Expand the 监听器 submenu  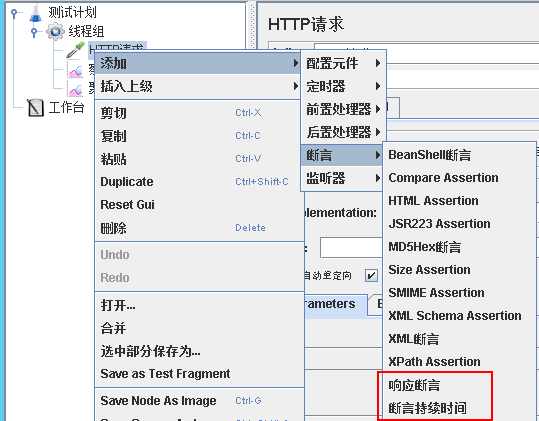point(343,178)
